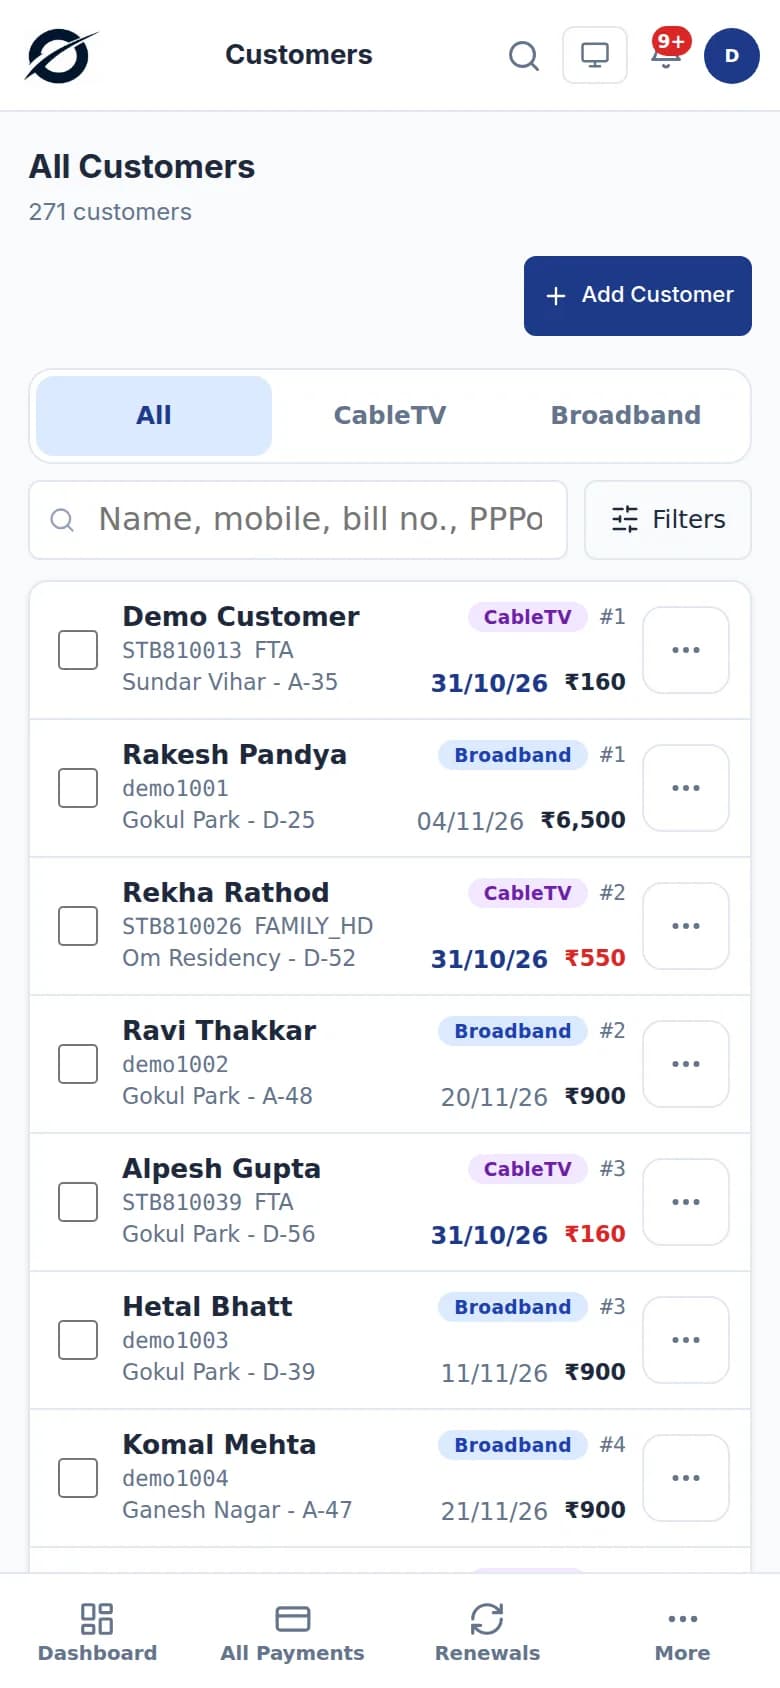Switch to the Broadband tab
Screen dimensions: 780x1688
tap(626, 416)
